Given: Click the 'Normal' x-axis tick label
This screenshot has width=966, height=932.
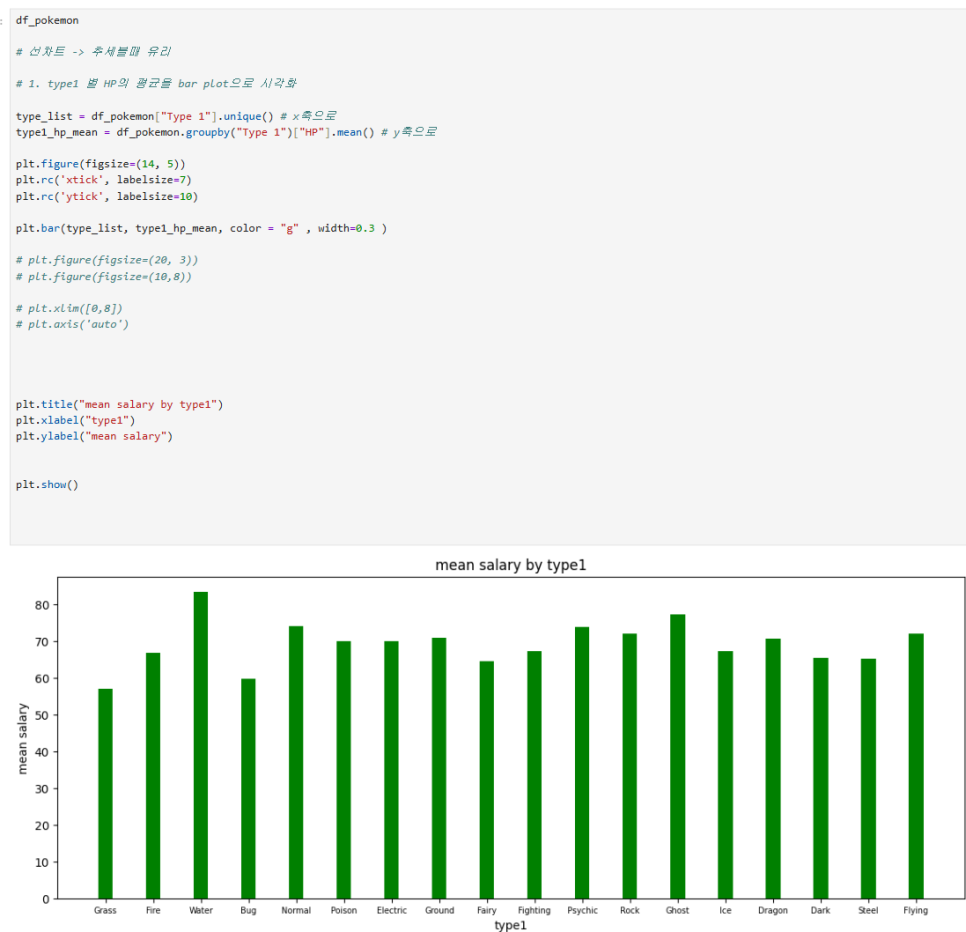Looking at the screenshot, I should point(296,910).
